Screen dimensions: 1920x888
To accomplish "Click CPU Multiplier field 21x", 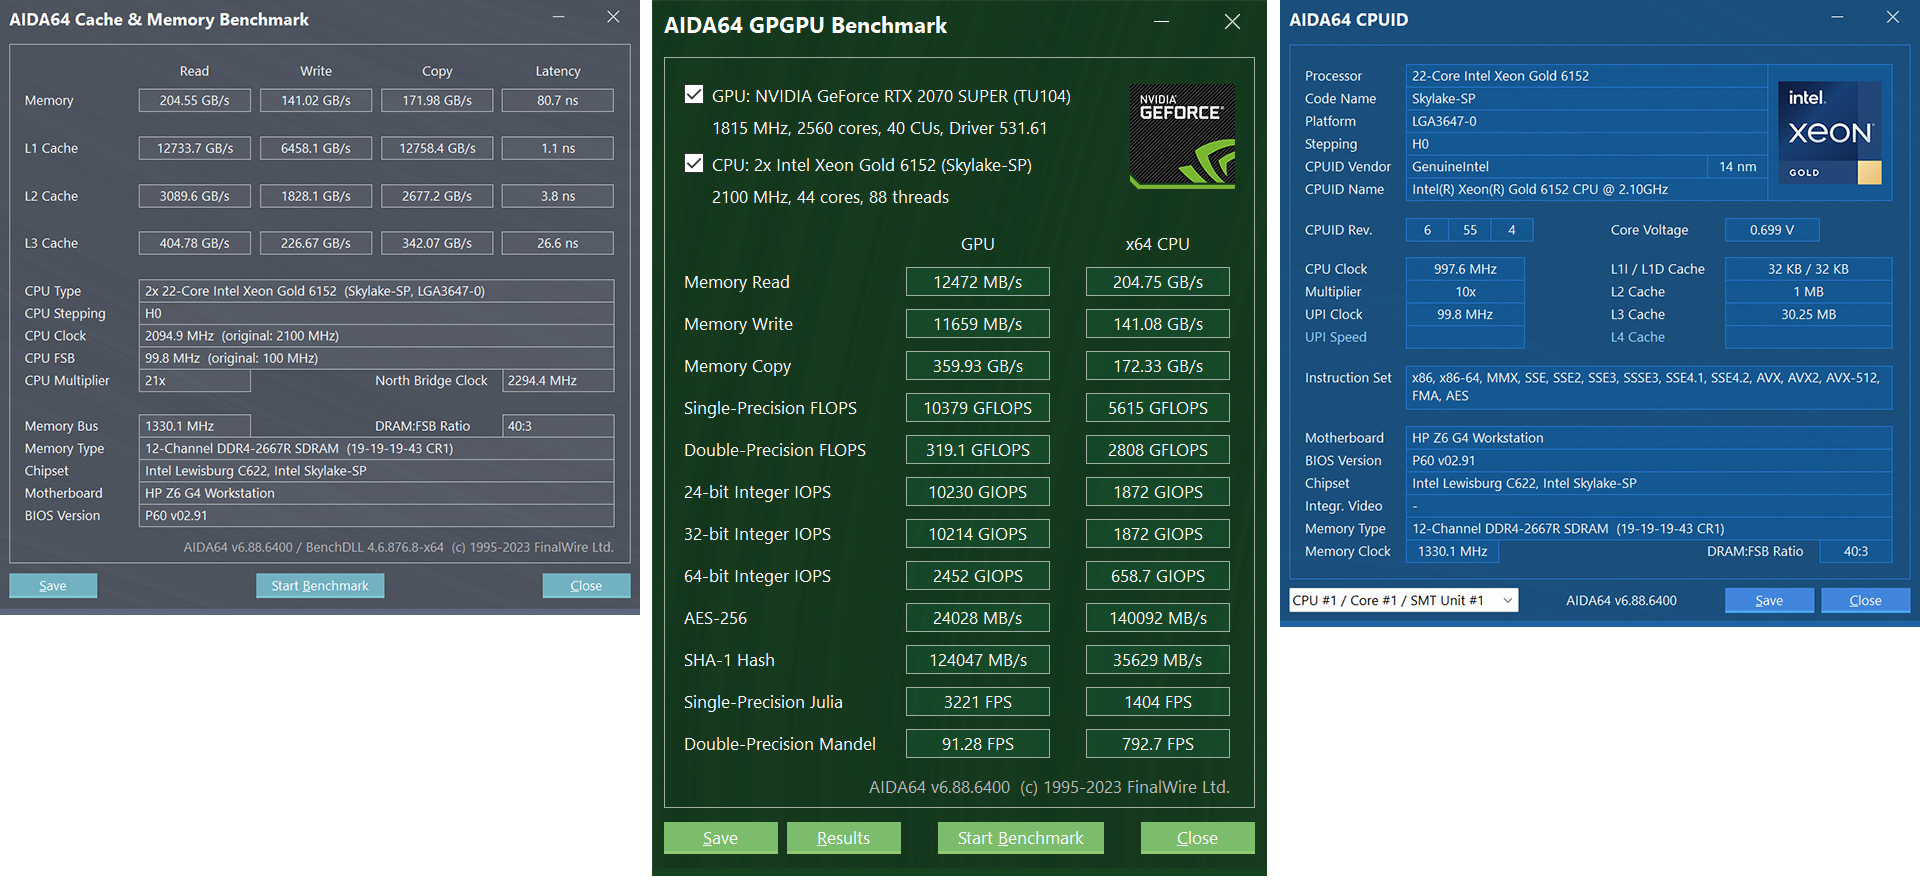I will click(195, 381).
